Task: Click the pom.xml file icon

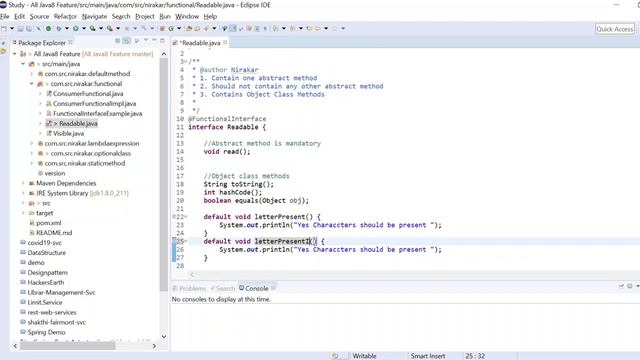Action: click(x=32, y=223)
